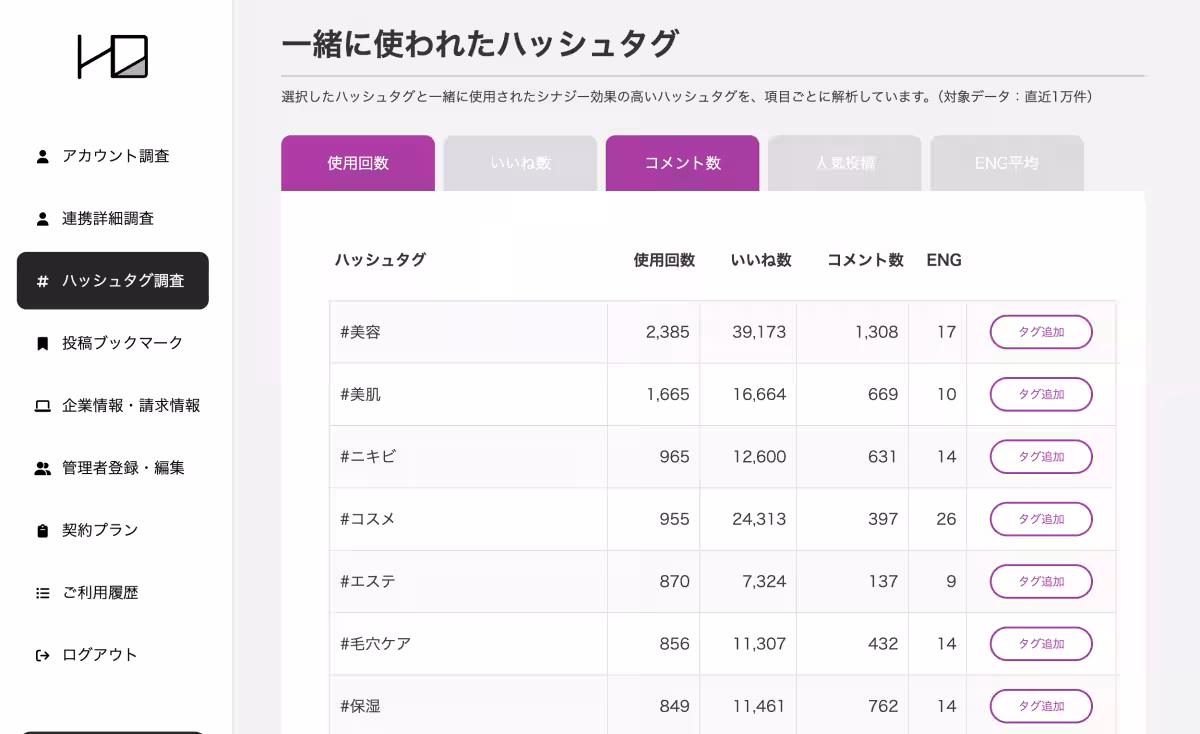The image size is (1200, 734).
Task: Click the list icon next to ご利用履歴
Action: pyautogui.click(x=41, y=592)
